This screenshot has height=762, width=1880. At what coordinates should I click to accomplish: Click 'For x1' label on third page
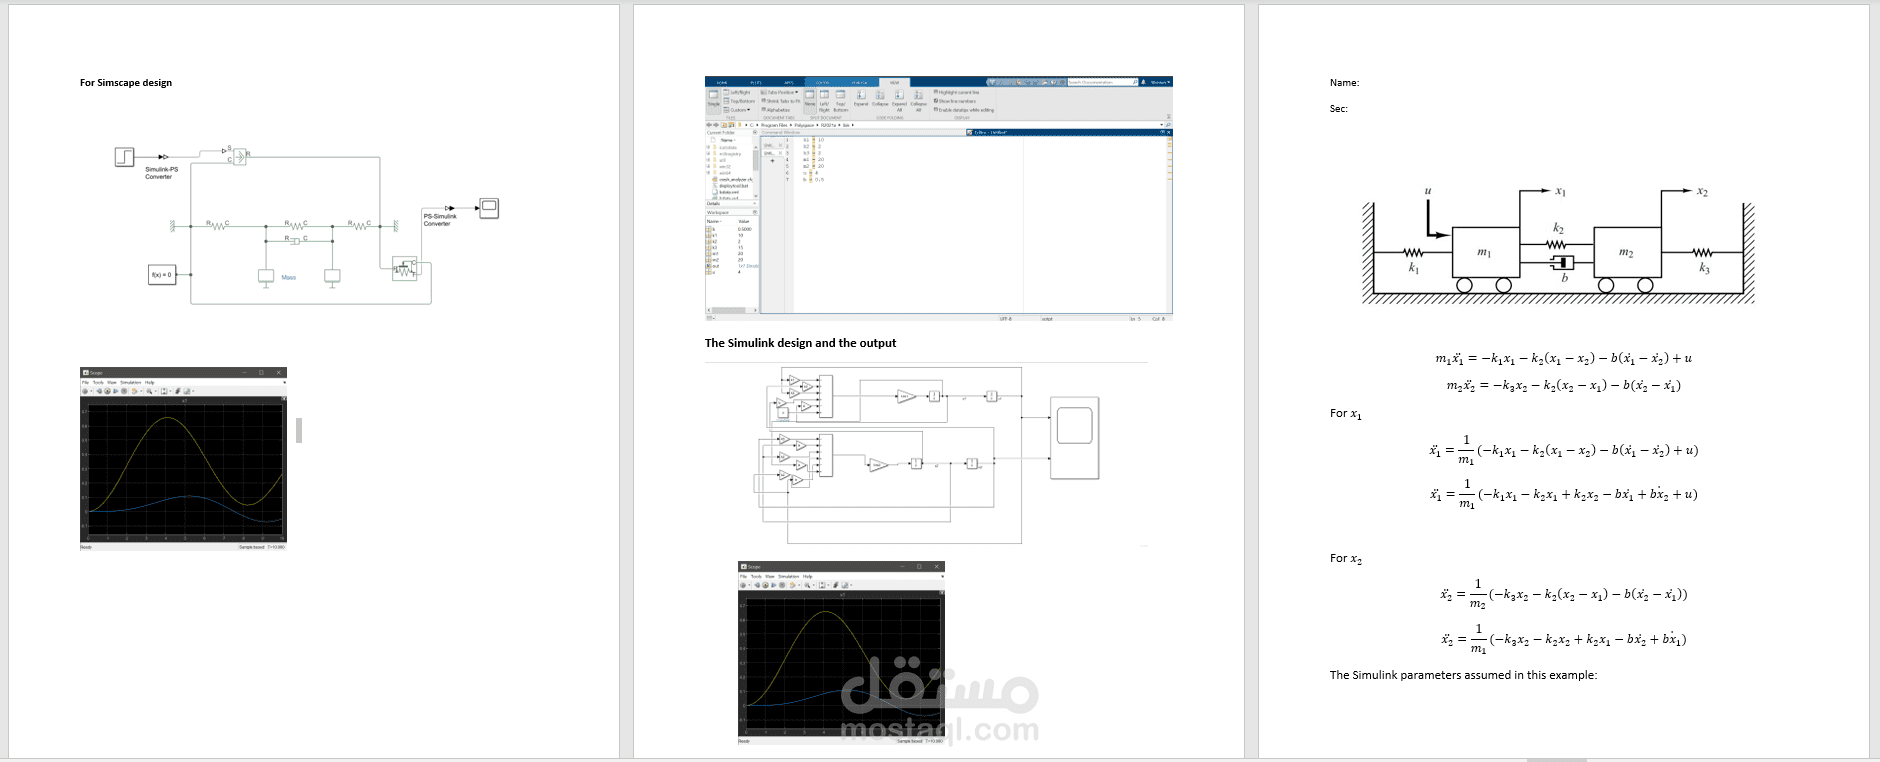(x=1346, y=413)
